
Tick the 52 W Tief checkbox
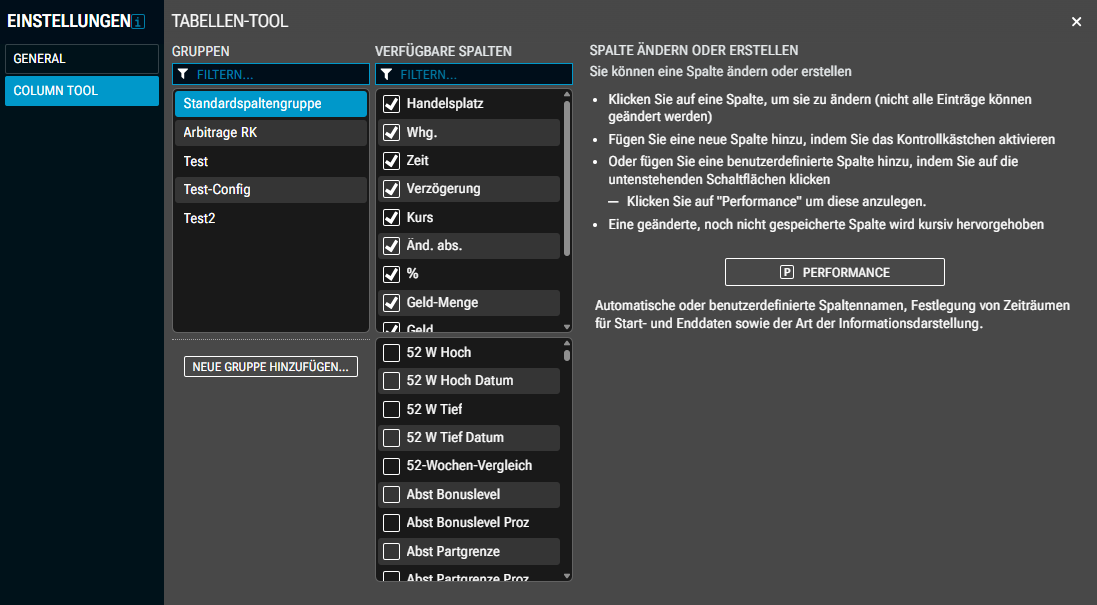click(x=392, y=409)
